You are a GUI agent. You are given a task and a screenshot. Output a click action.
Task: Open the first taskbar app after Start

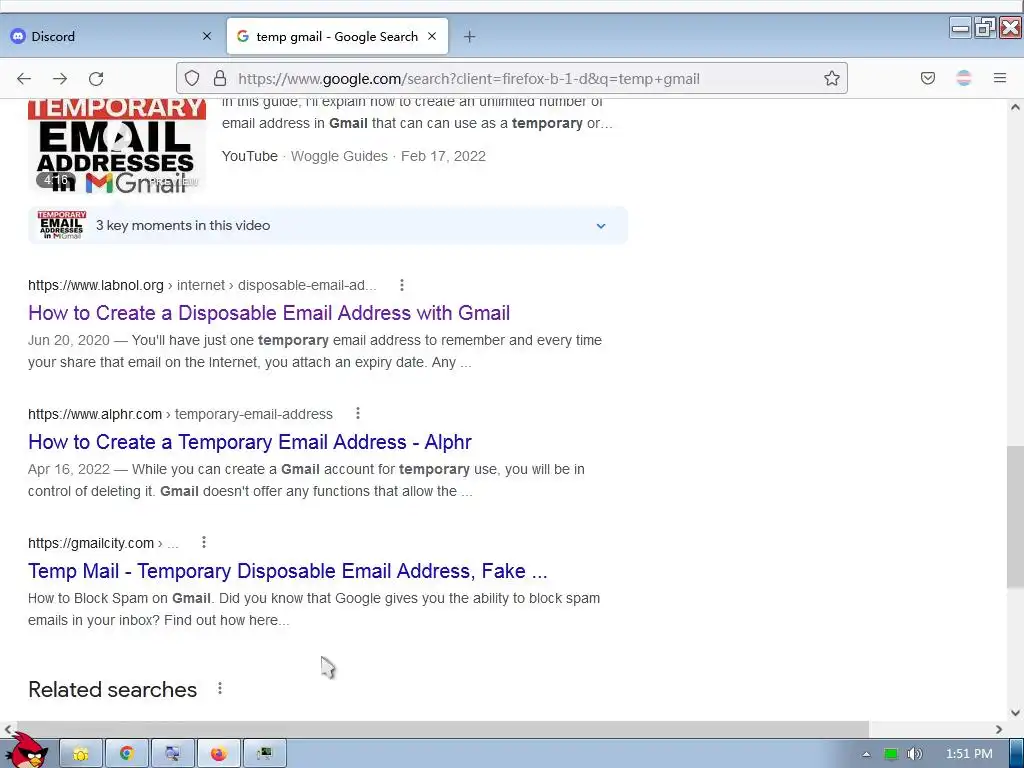click(81, 754)
